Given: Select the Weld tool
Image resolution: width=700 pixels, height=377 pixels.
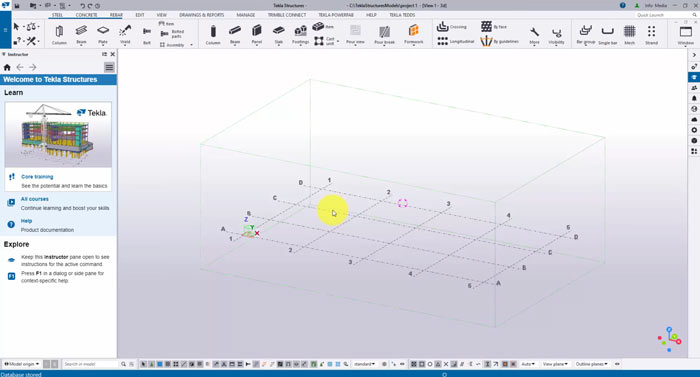Looking at the screenshot, I should coord(125,34).
